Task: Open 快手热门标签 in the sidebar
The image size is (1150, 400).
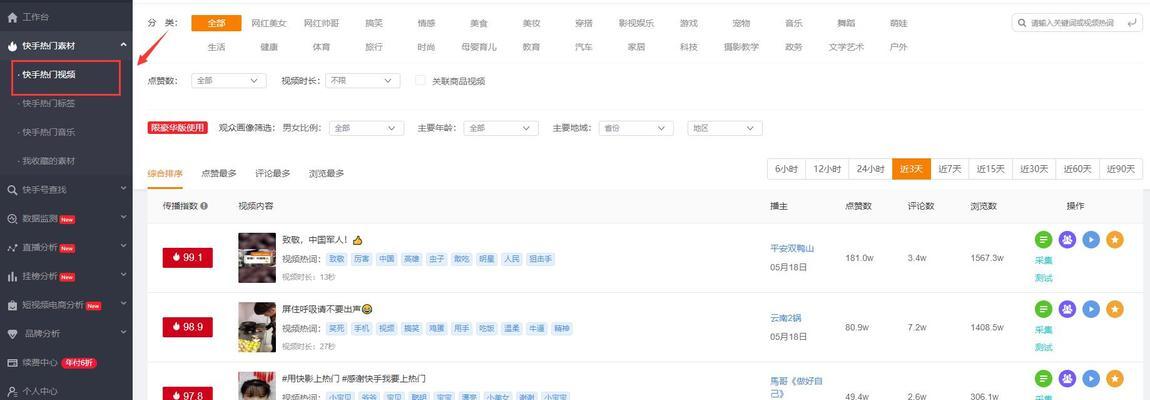Action: click(x=48, y=103)
